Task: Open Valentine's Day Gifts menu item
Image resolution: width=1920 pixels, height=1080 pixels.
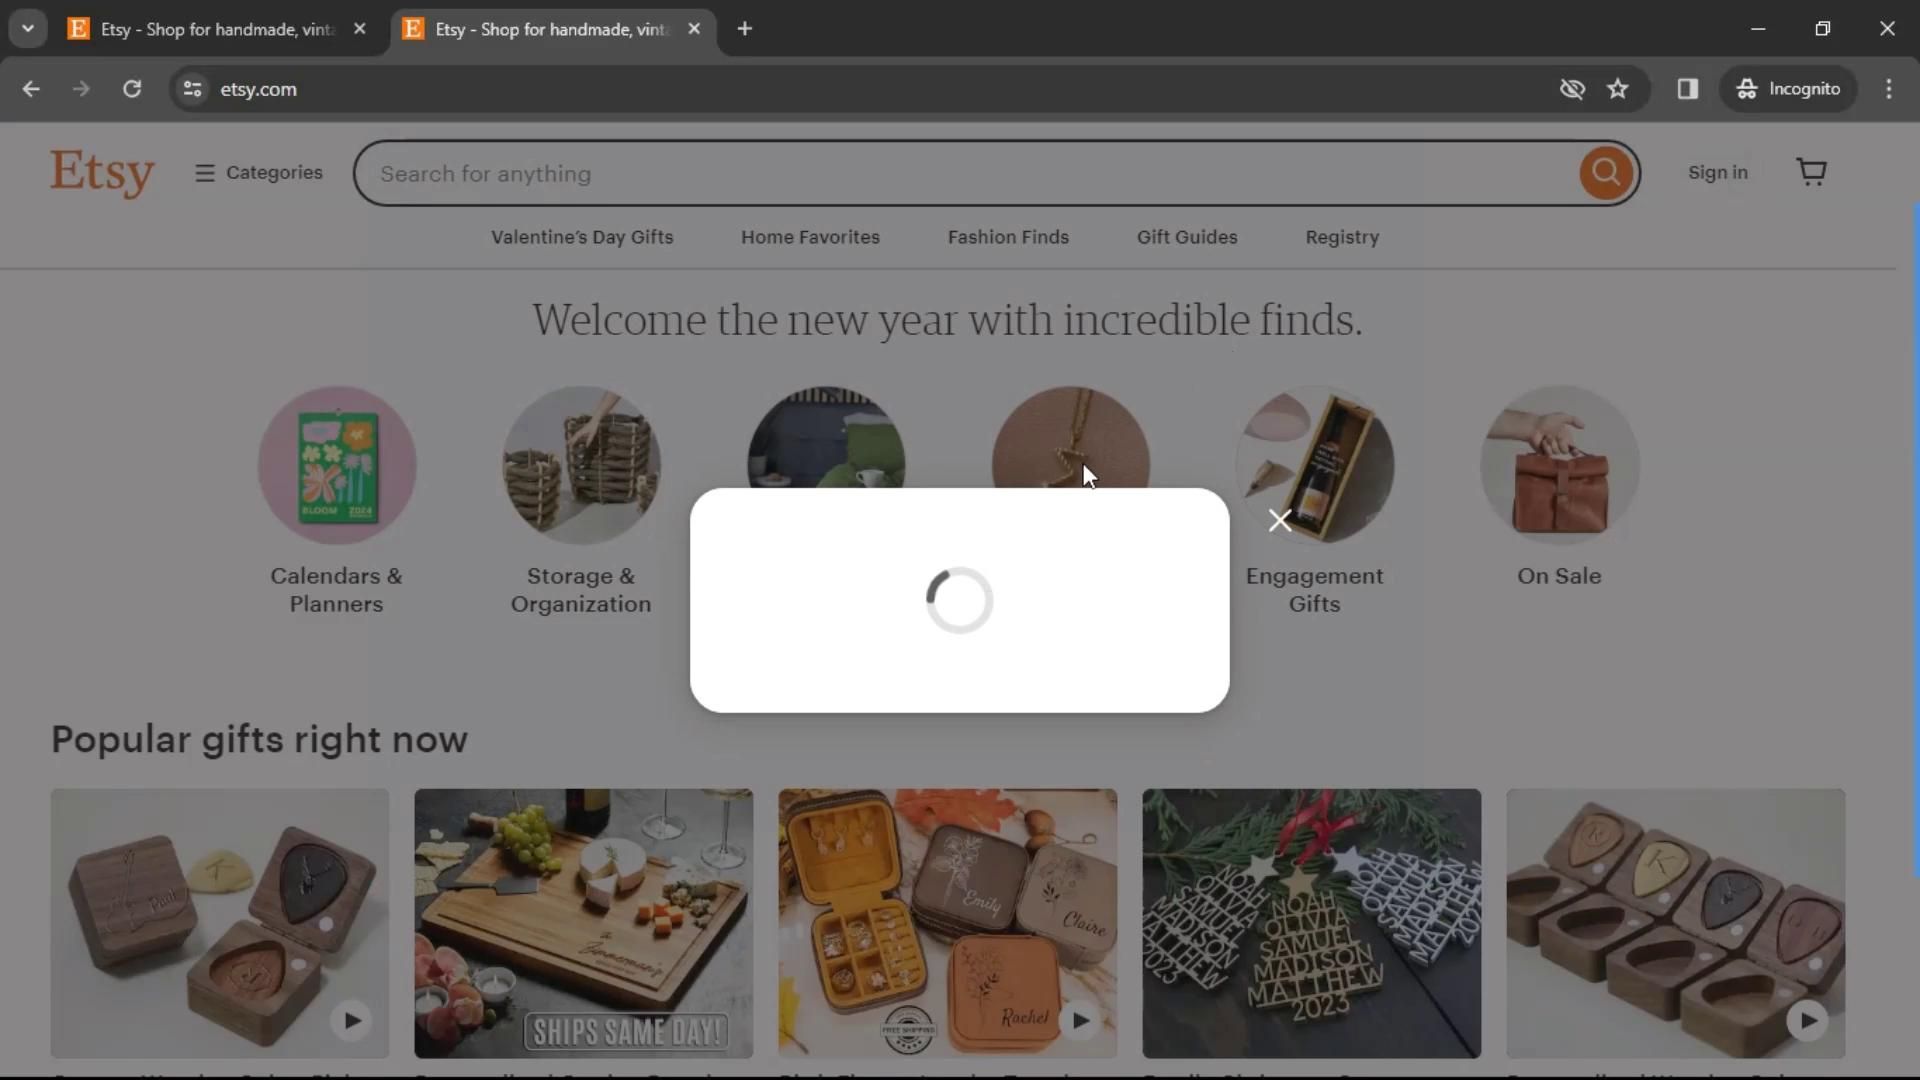Action: point(582,237)
